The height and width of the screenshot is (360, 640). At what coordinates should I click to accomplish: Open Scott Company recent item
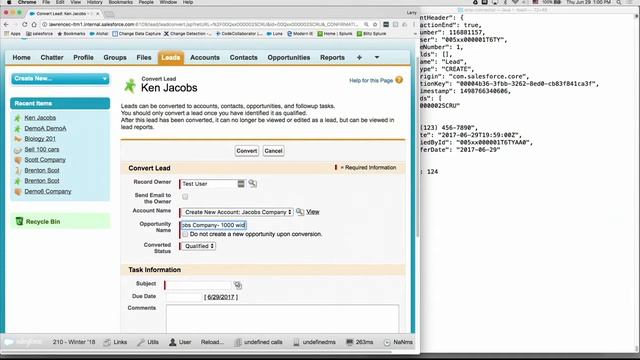click(45, 160)
